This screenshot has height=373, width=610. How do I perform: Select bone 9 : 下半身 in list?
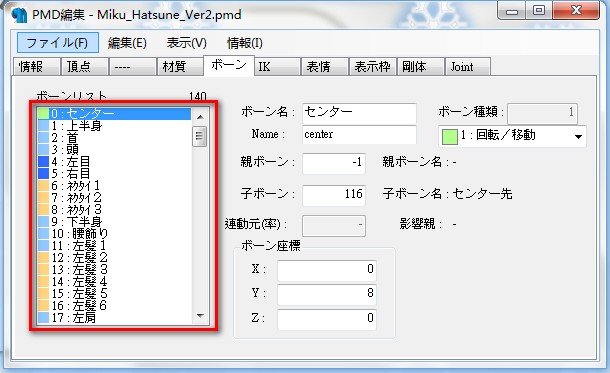click(114, 222)
